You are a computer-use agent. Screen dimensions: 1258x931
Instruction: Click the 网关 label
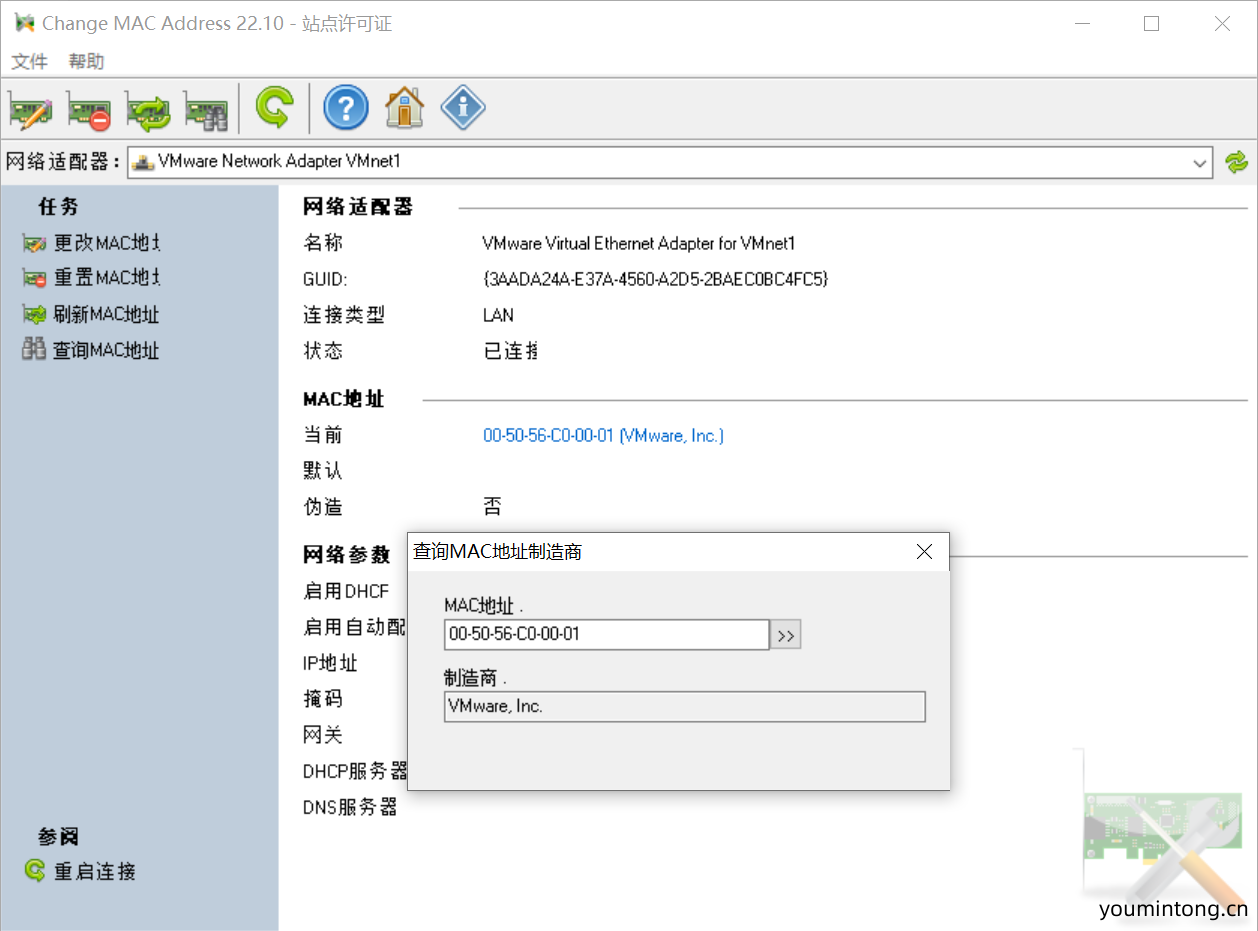pyautogui.click(x=323, y=735)
